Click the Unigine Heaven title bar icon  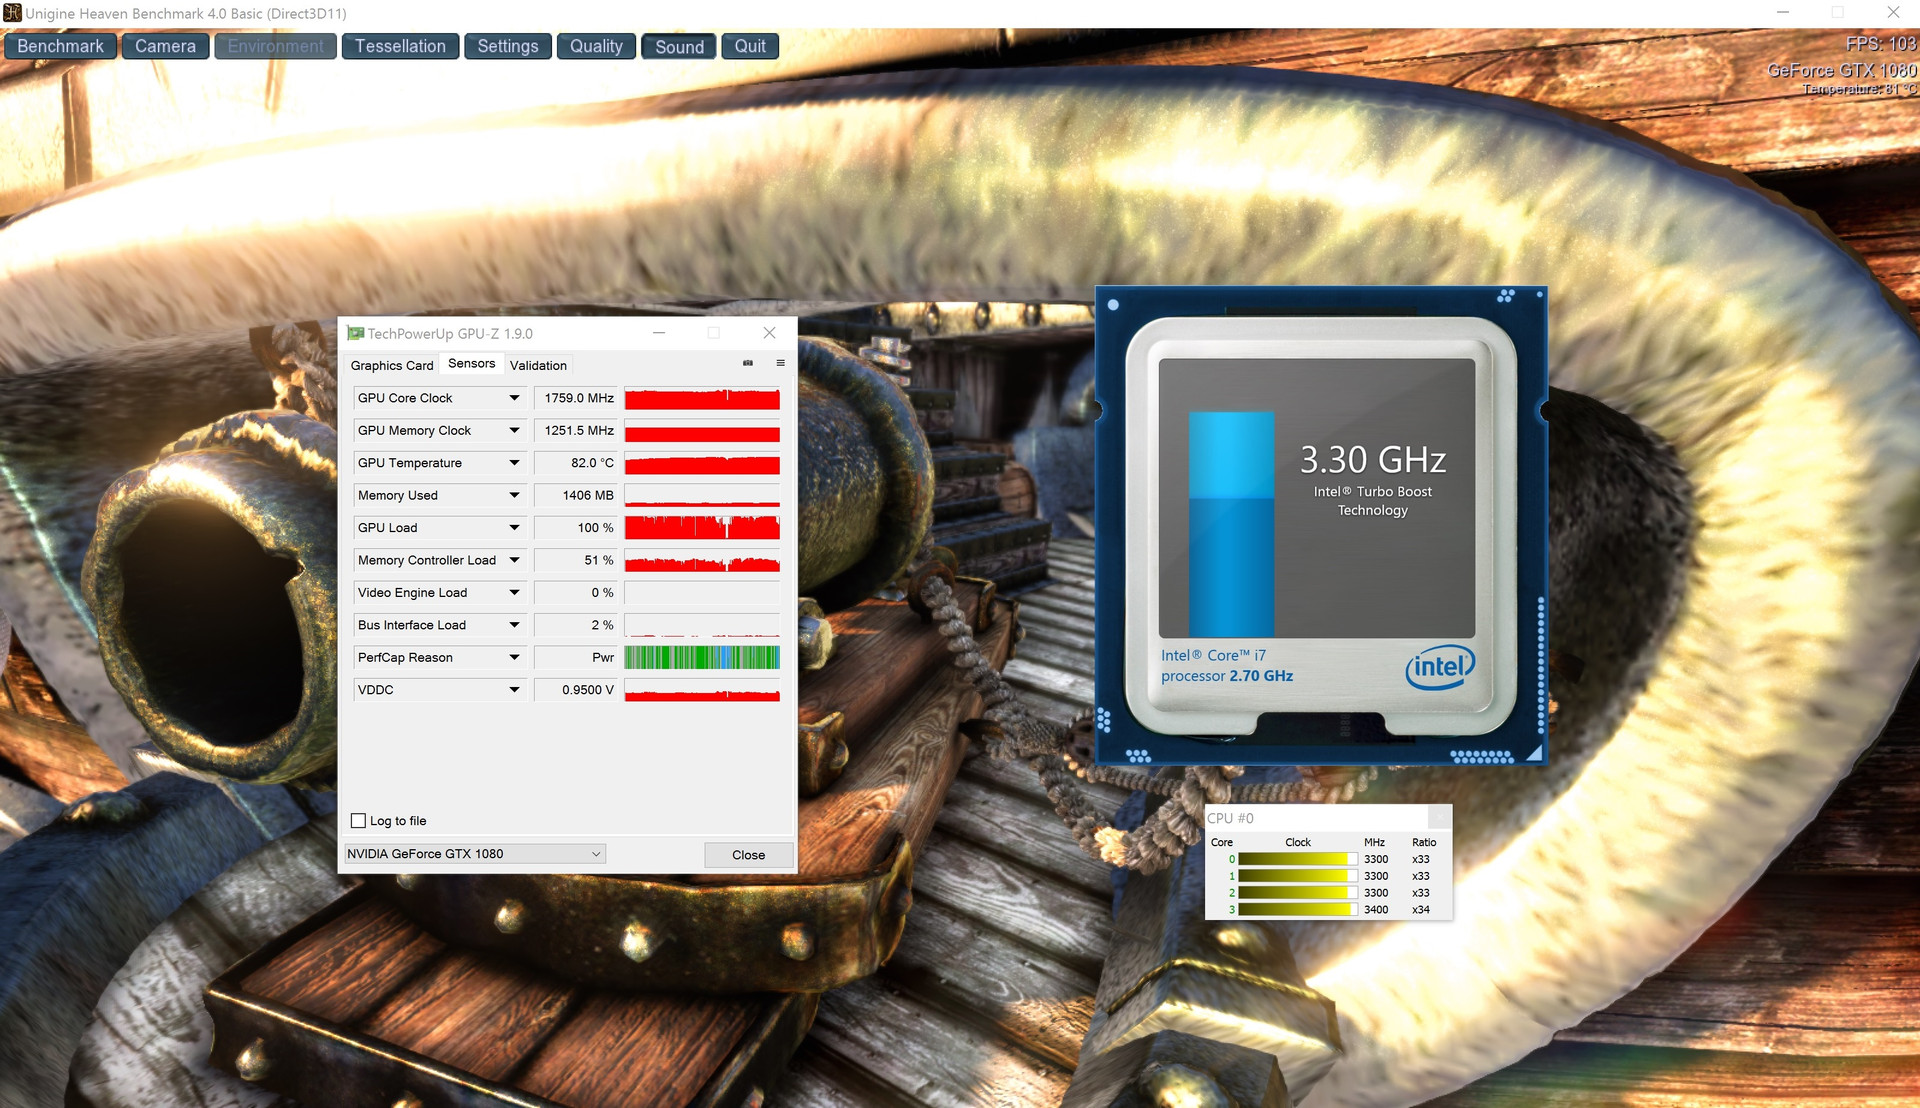(12, 13)
